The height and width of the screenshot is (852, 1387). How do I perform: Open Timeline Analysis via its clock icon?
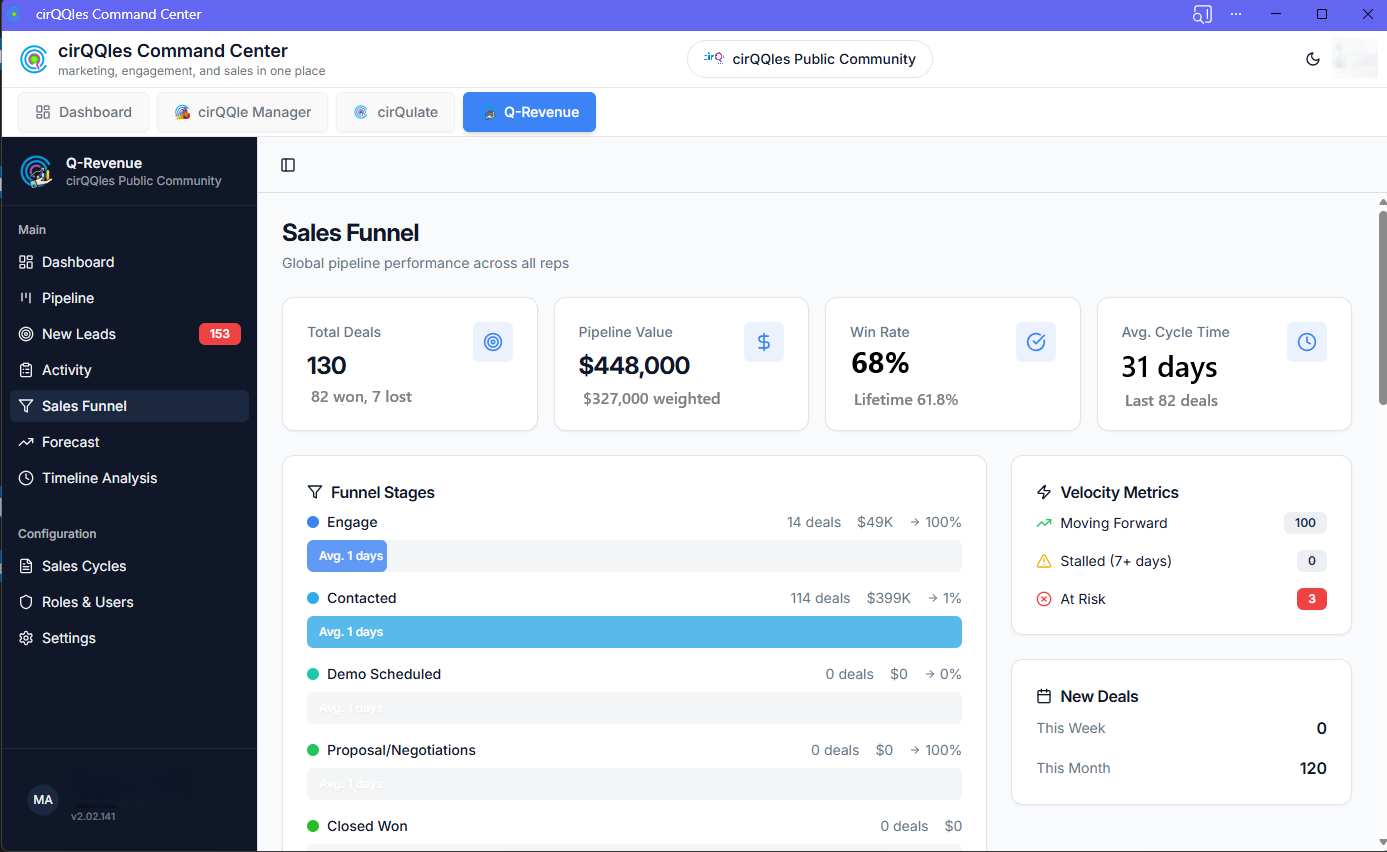[x=26, y=477]
